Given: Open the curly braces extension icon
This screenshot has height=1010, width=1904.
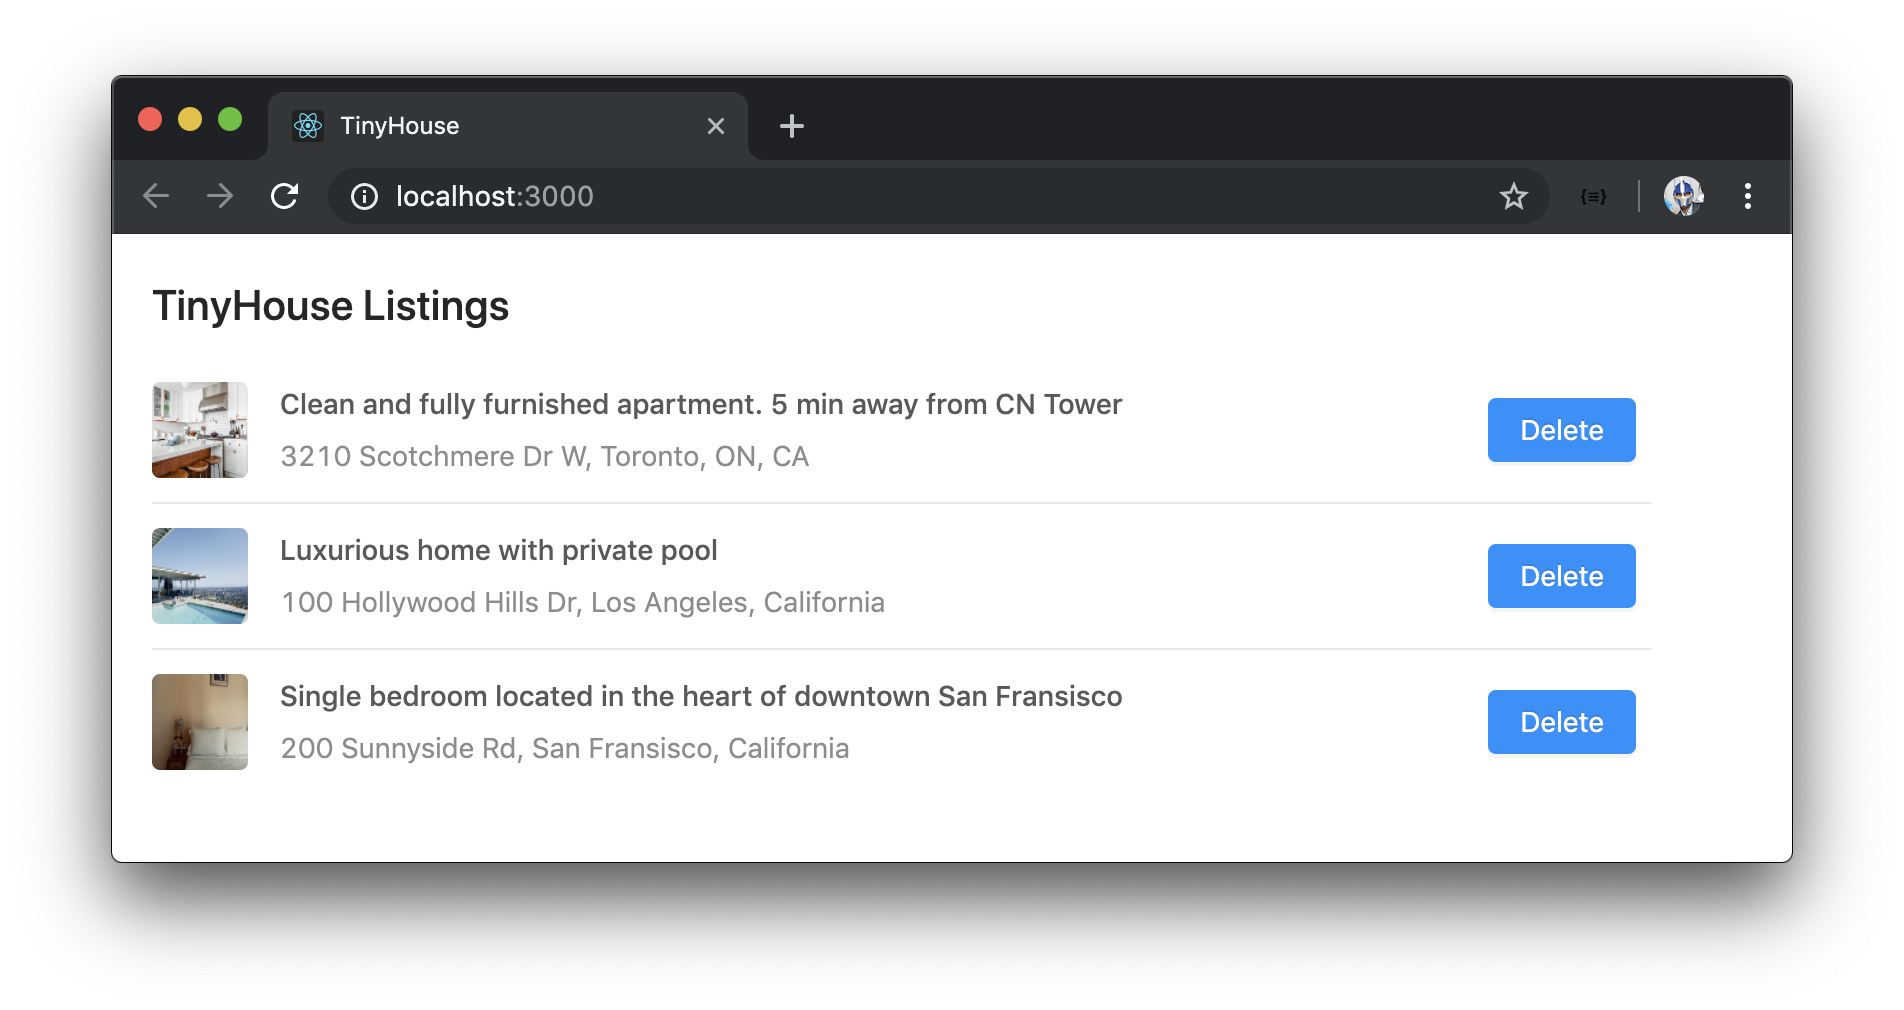Looking at the screenshot, I should tap(1593, 197).
